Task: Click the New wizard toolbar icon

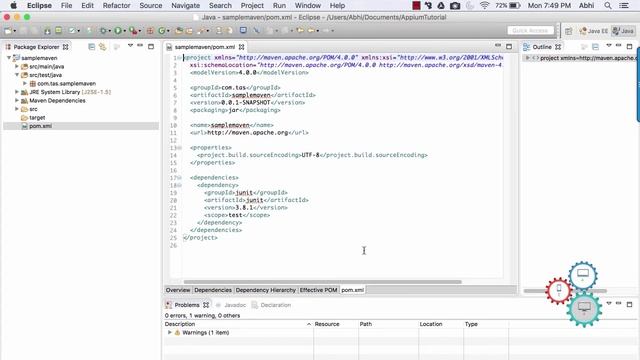Action: 8,31
